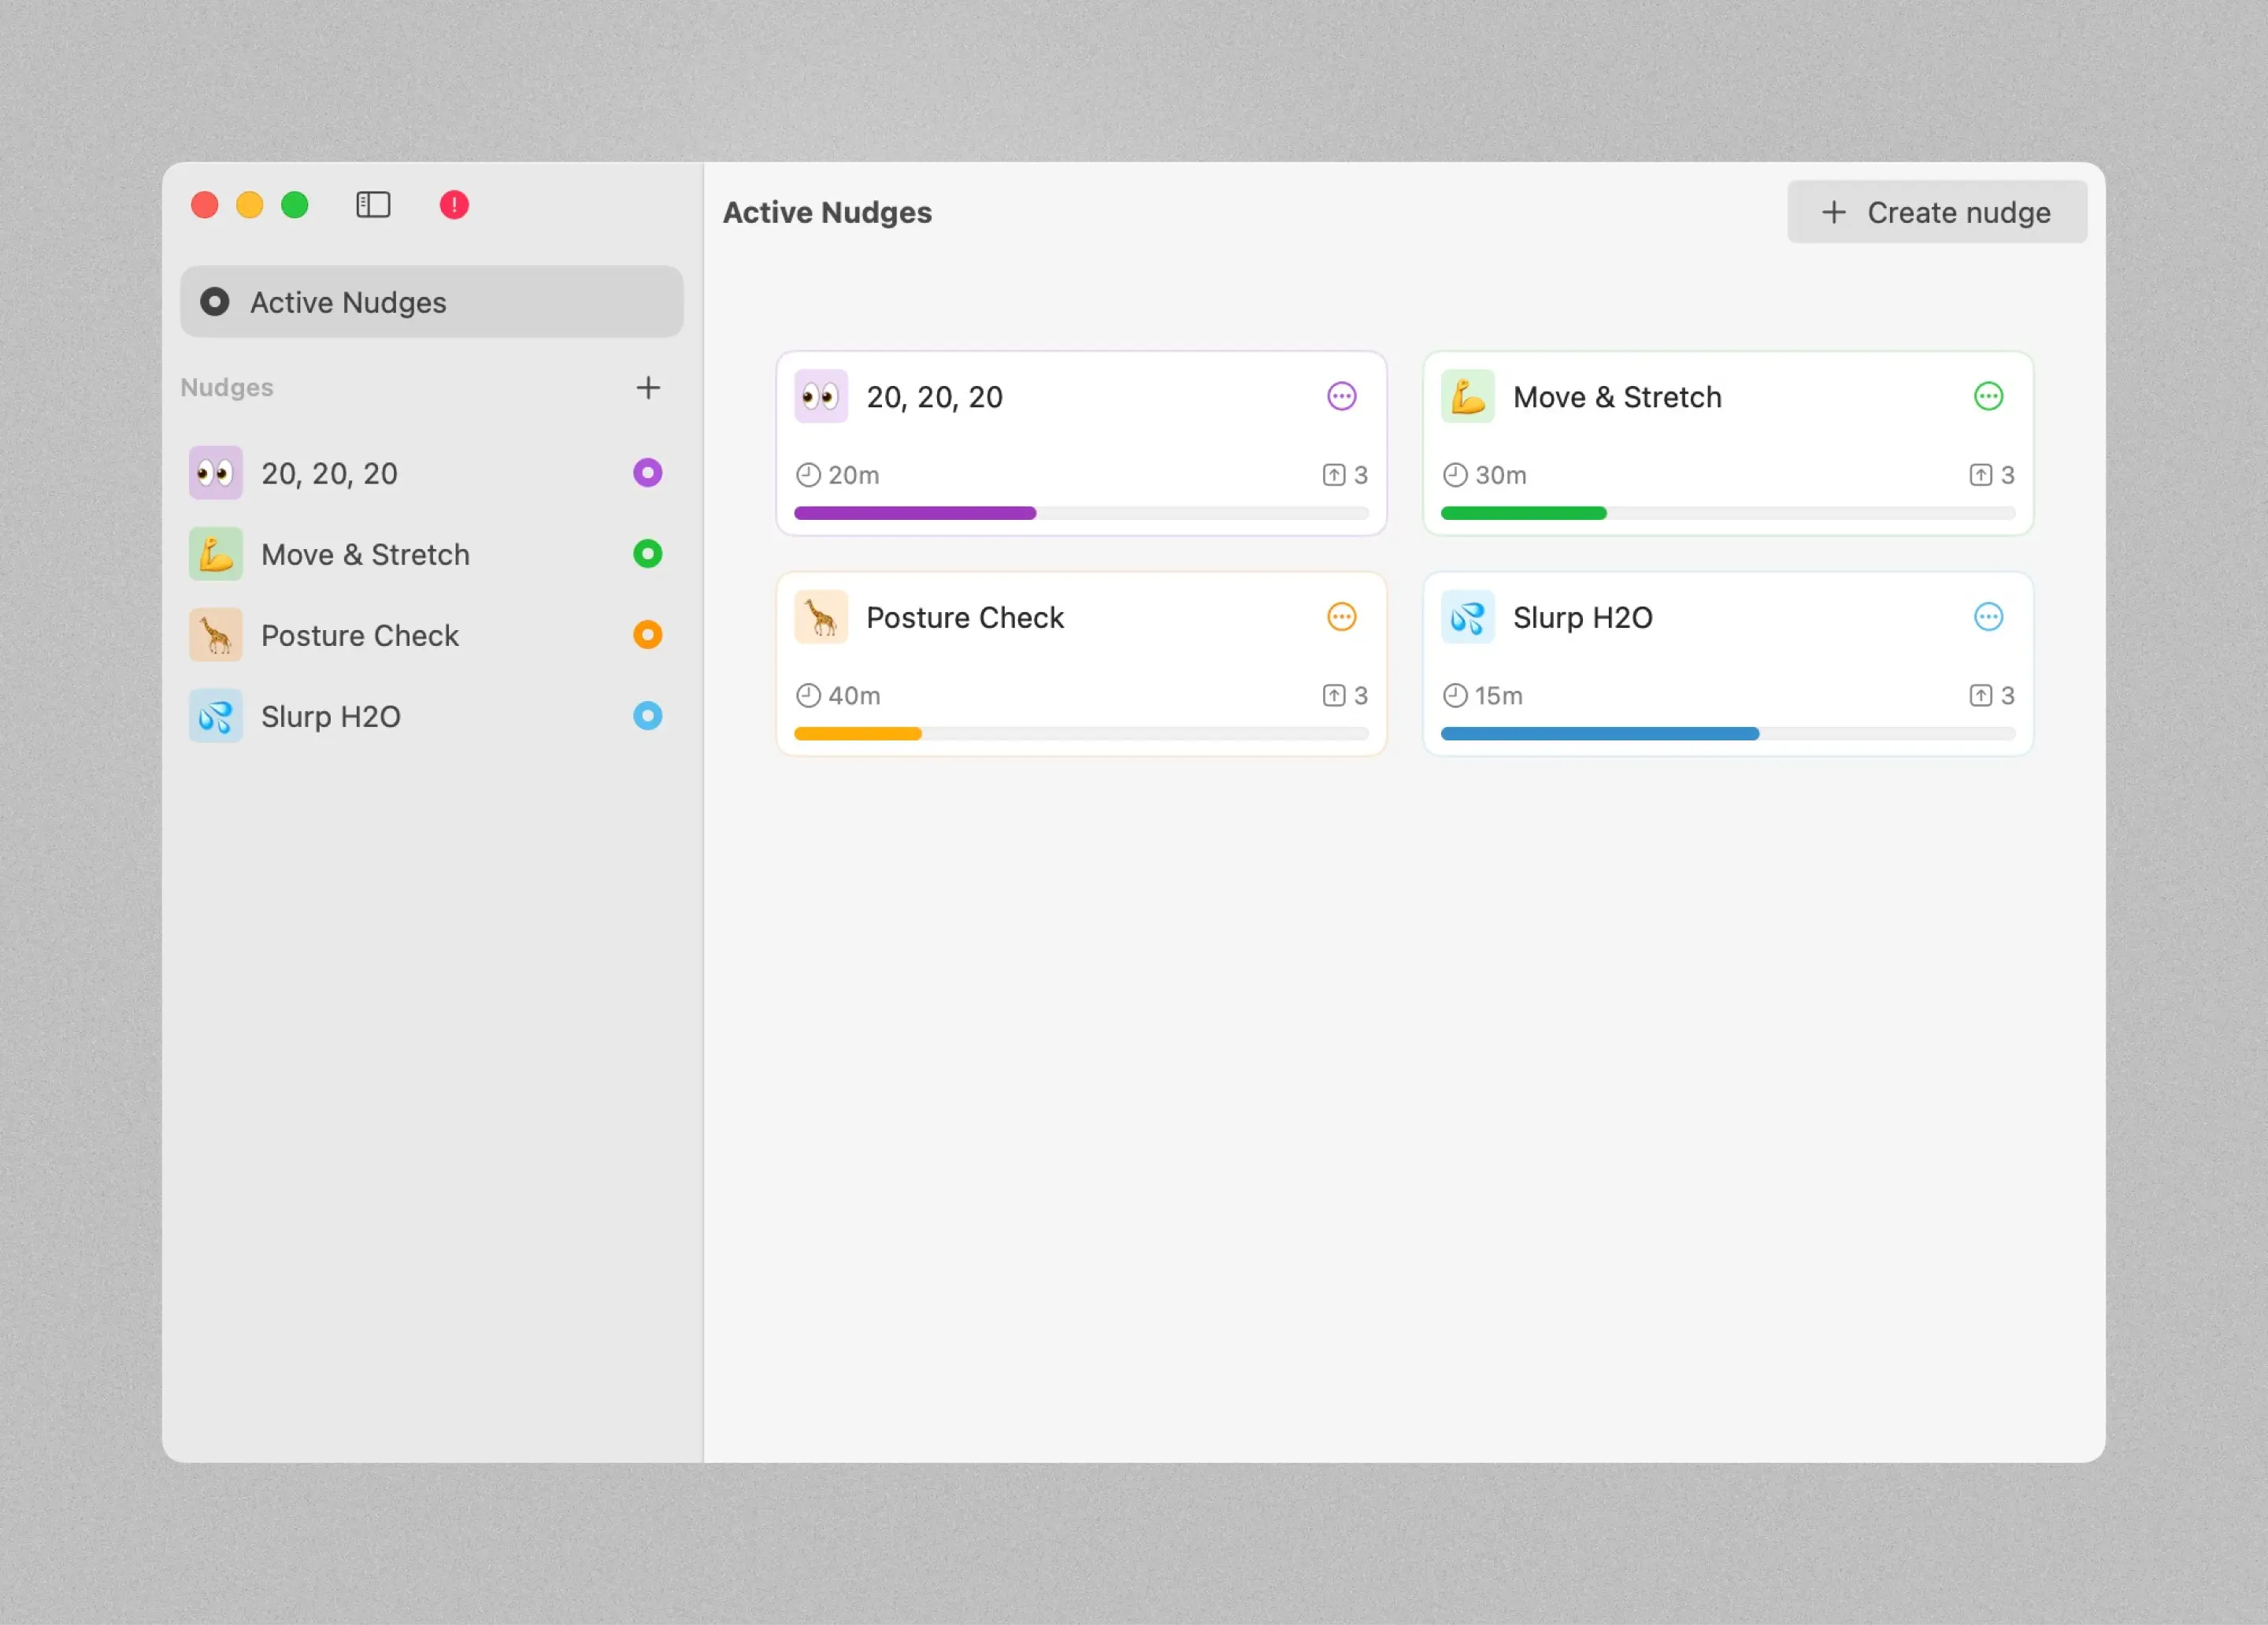2268x1625 pixels.
Task: Open the Slurp H2O card title
Action: (1582, 618)
